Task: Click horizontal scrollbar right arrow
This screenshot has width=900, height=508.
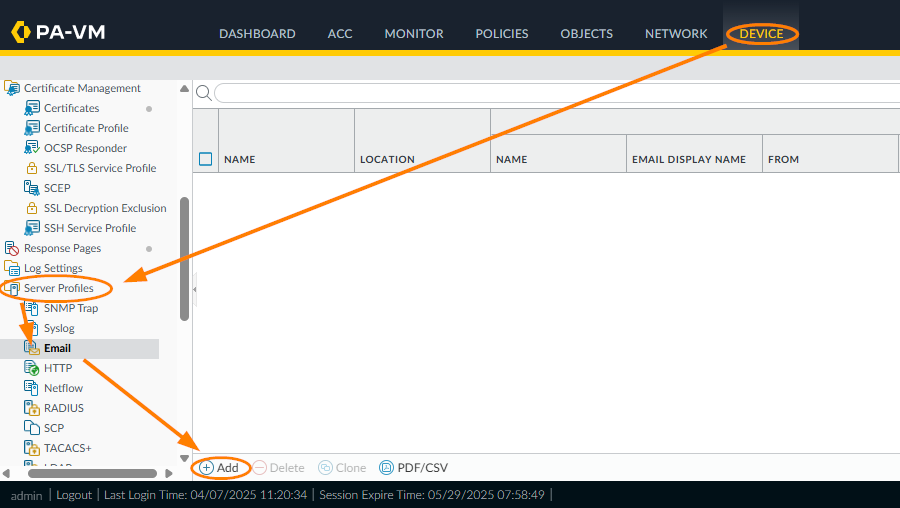Action: [169, 474]
